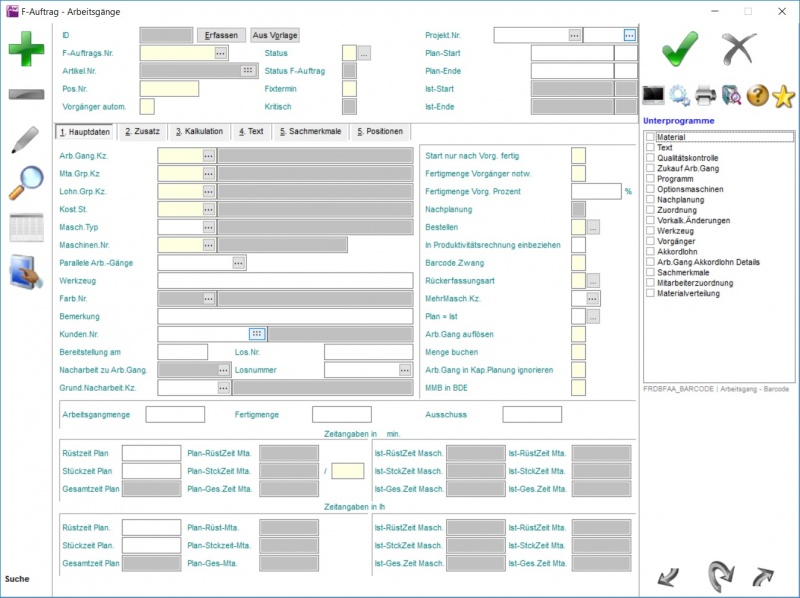The height and width of the screenshot is (598, 800).
Task: Open help with the question mark icon
Action: (x=757, y=95)
